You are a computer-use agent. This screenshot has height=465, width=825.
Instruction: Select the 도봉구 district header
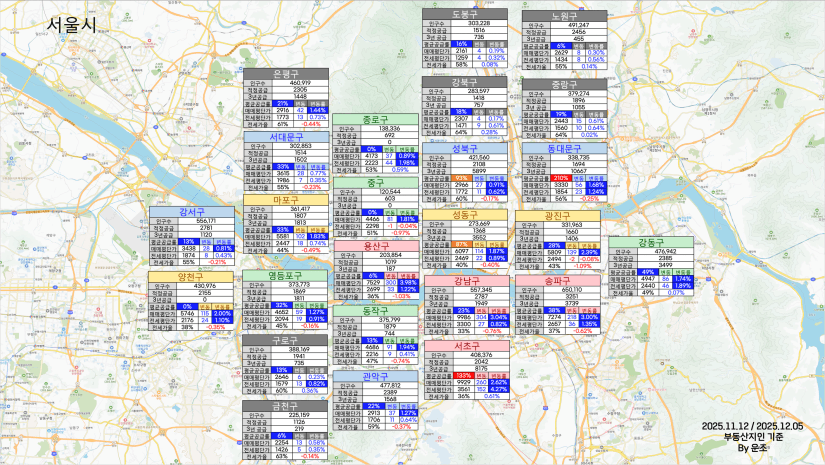[x=463, y=14]
